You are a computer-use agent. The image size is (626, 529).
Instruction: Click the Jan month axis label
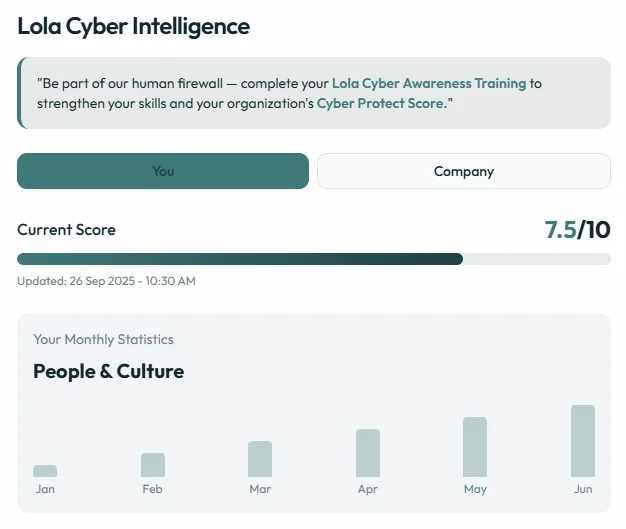45,489
